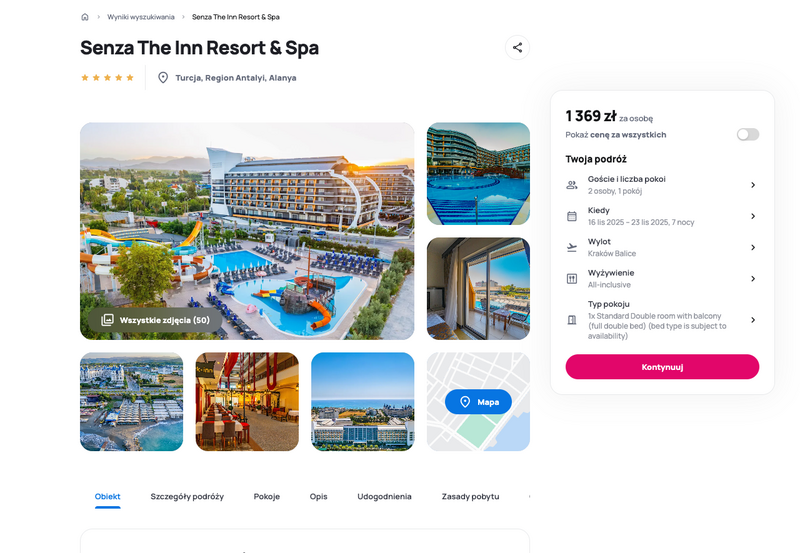Open the restaurant interior thumbnail
800x553 pixels.
(x=247, y=401)
